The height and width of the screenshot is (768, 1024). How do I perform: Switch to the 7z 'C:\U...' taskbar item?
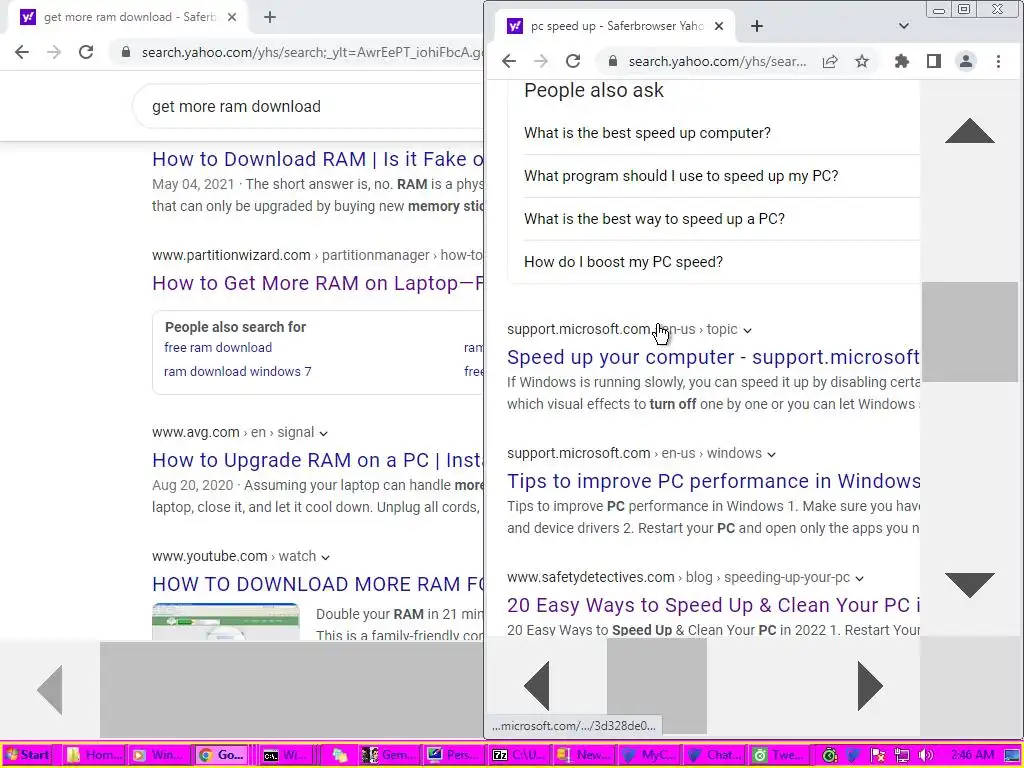point(519,755)
